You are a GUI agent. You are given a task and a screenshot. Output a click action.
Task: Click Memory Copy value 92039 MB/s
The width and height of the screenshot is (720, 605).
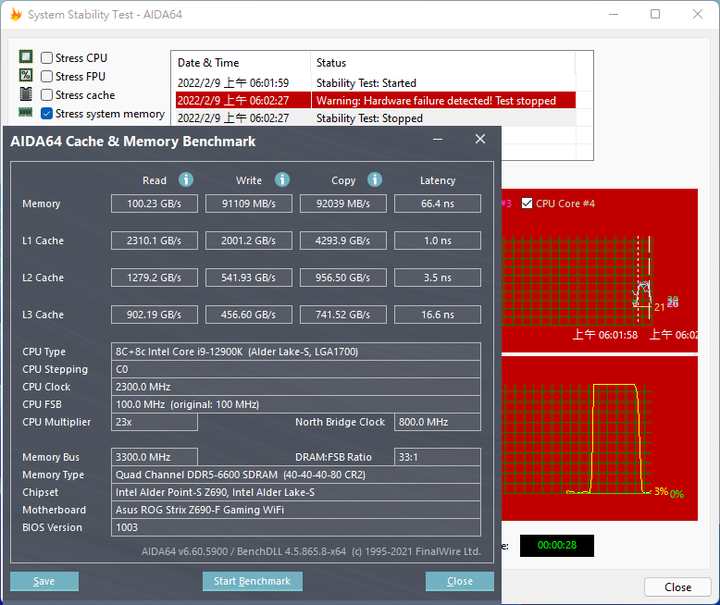(343, 203)
